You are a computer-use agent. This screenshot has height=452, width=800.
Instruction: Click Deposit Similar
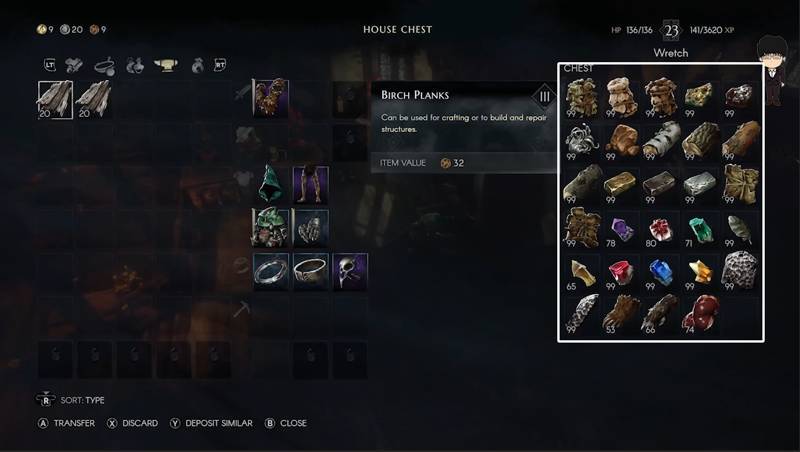[211, 423]
